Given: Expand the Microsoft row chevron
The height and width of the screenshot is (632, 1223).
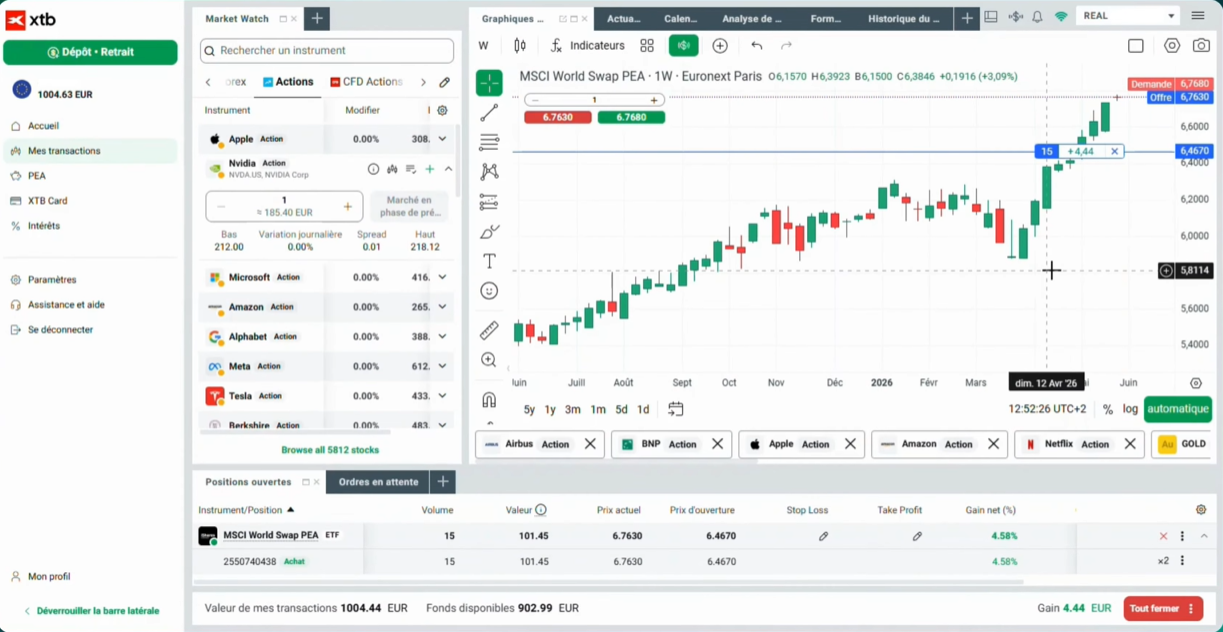Looking at the screenshot, I should pos(442,277).
